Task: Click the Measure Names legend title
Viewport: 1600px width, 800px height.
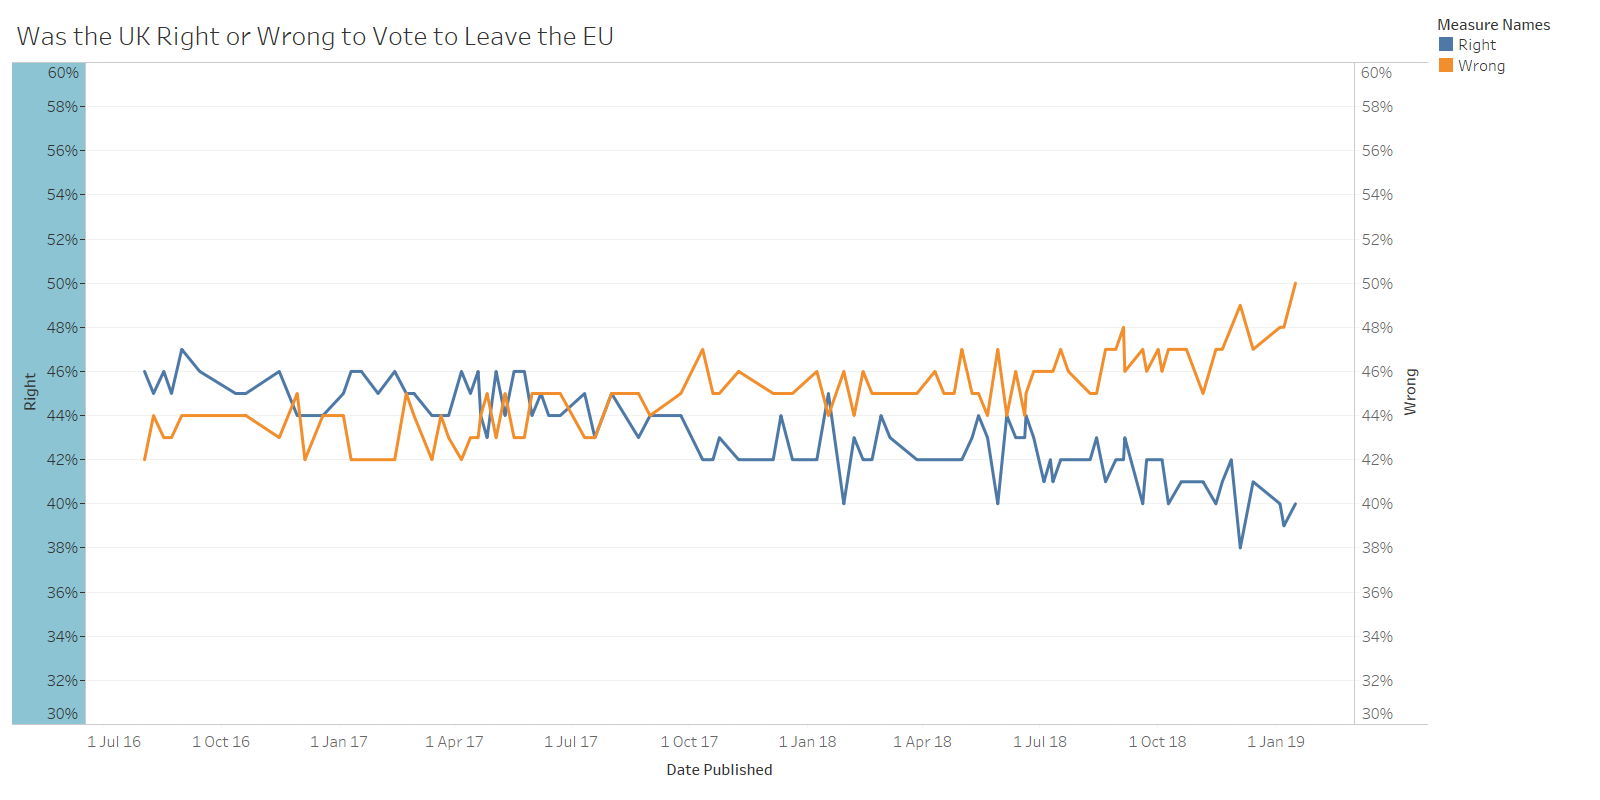Action: (1493, 25)
